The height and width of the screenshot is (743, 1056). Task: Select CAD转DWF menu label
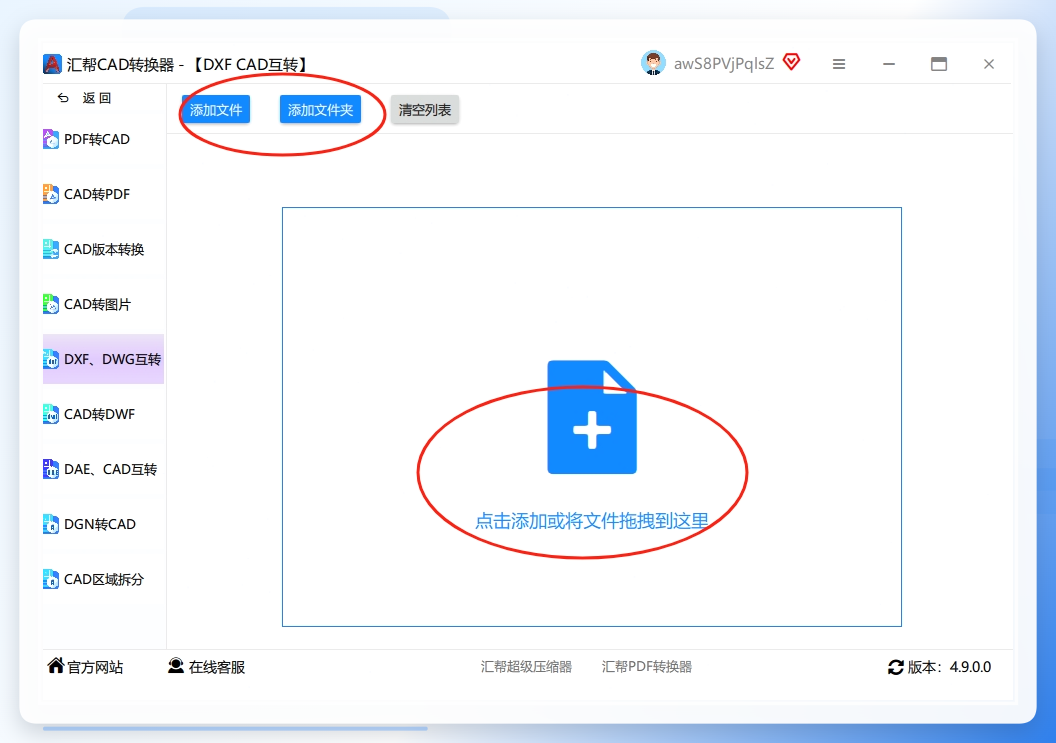(x=100, y=414)
